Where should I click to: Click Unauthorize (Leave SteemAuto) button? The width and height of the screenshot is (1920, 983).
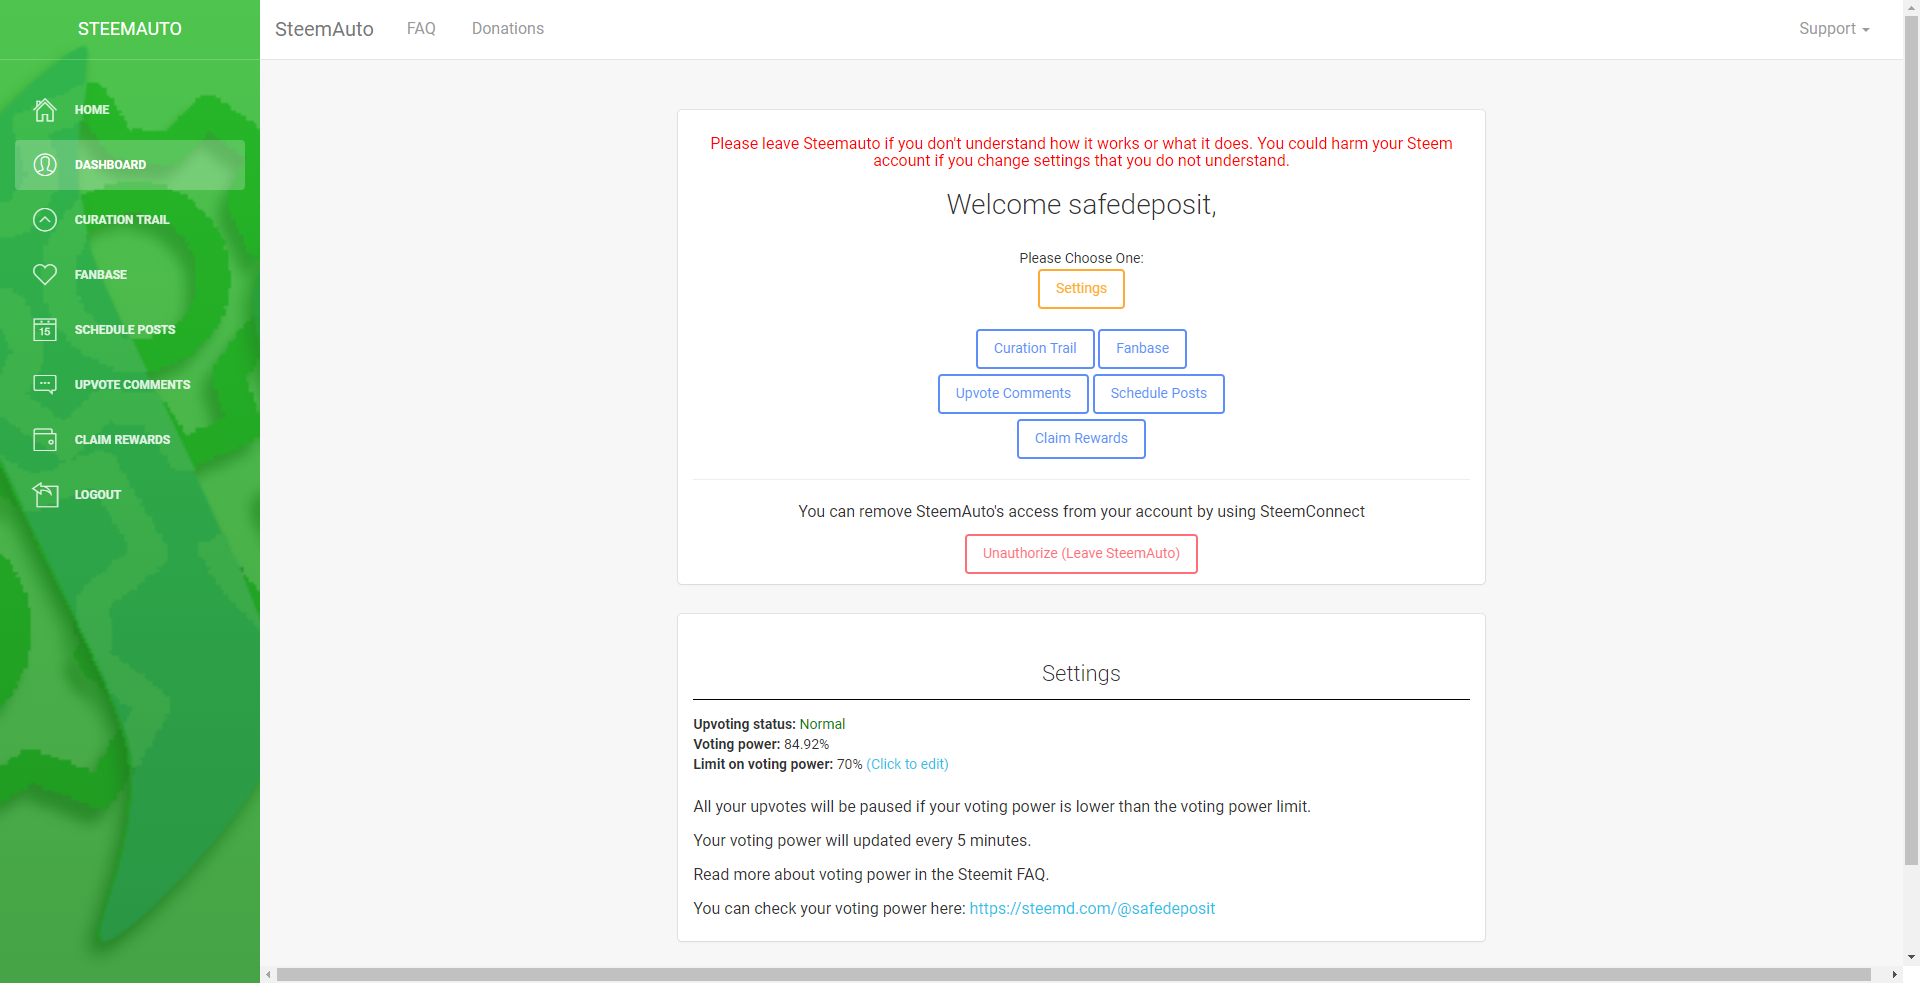pyautogui.click(x=1081, y=554)
